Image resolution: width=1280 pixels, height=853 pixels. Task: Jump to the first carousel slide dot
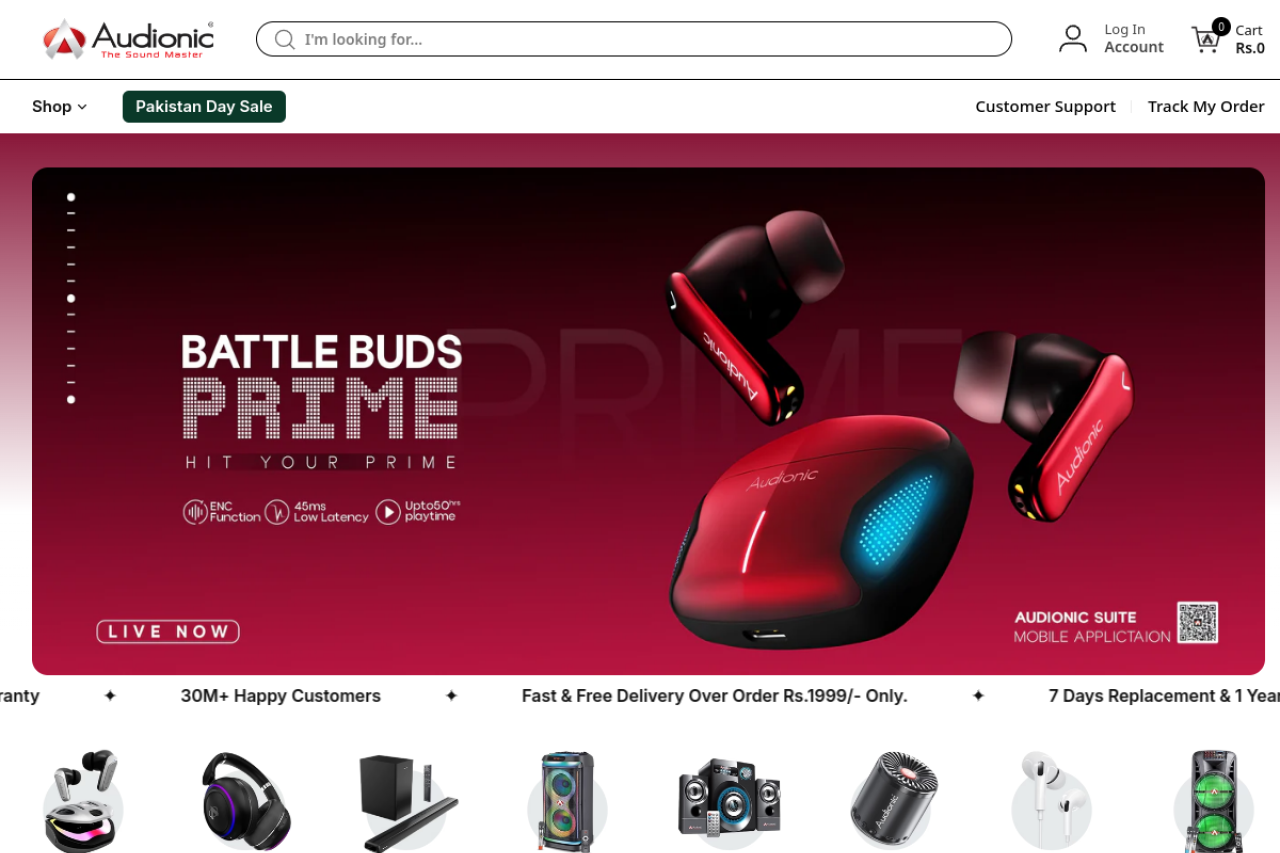tap(71, 197)
